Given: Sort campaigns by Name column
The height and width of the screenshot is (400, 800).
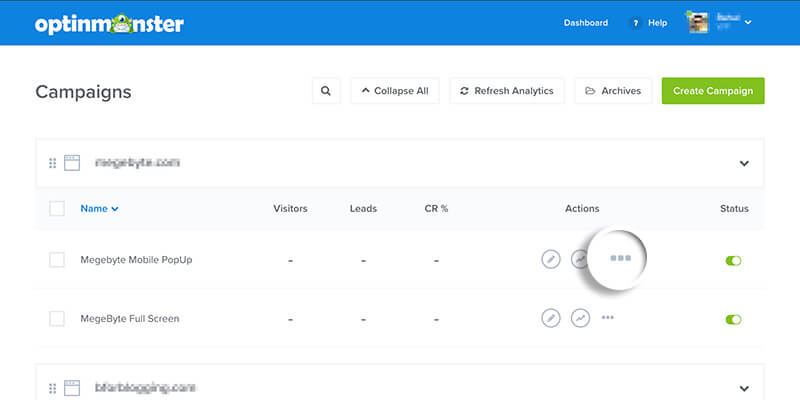Looking at the screenshot, I should [x=99, y=209].
